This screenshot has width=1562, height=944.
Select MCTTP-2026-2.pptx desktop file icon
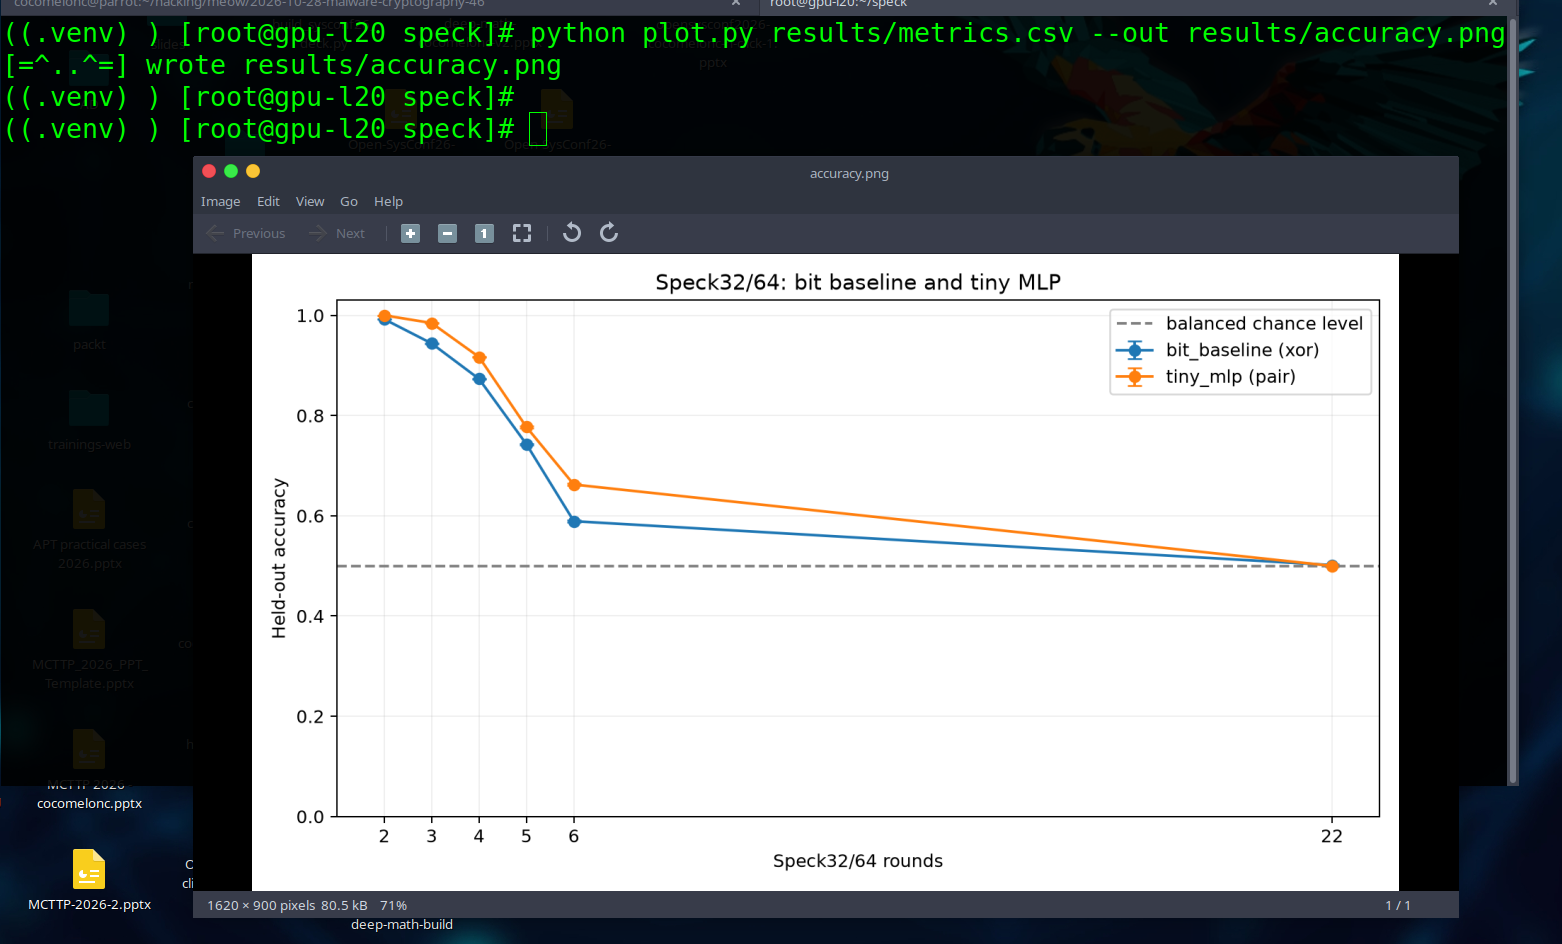coord(89,869)
